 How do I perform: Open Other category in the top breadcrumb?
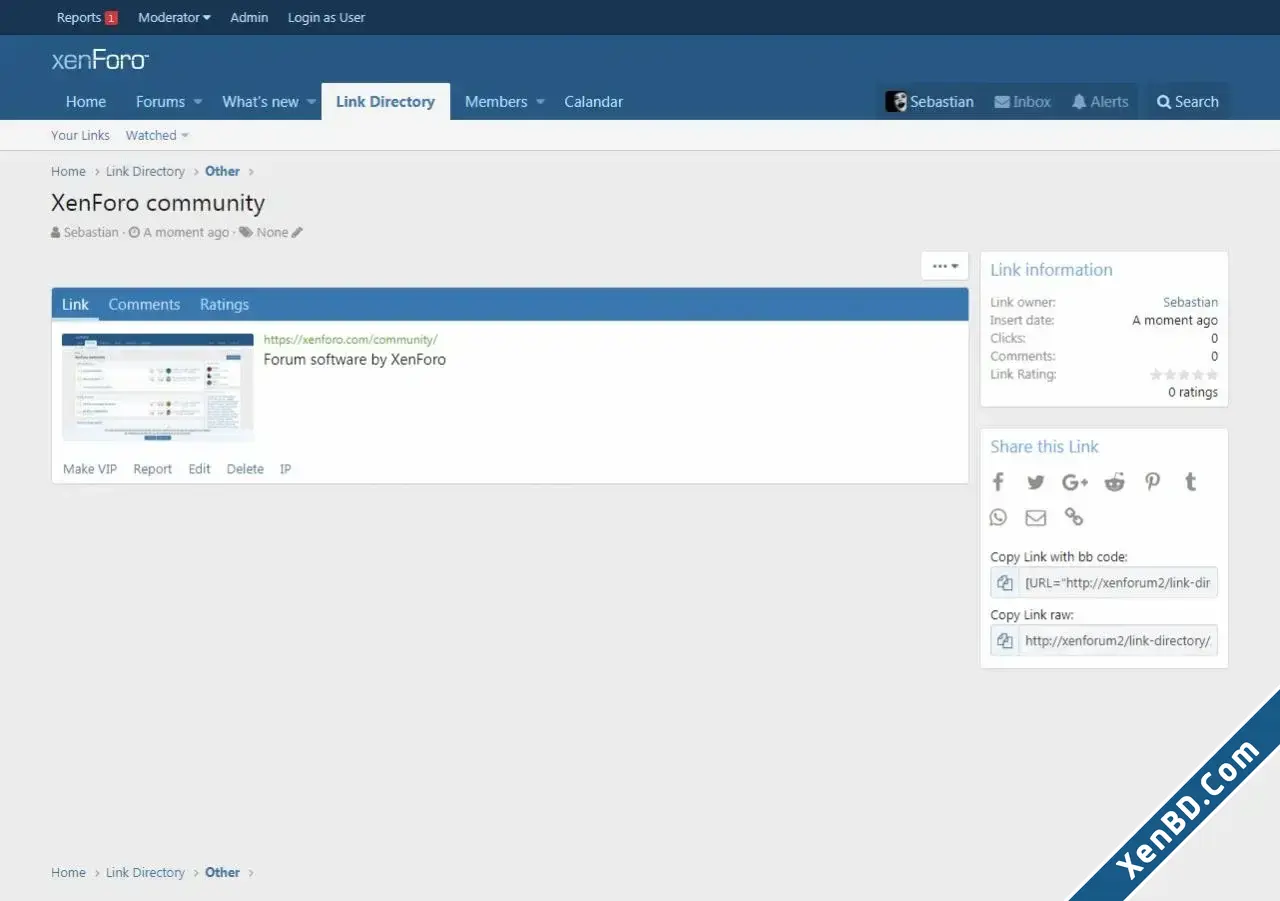[x=222, y=172]
